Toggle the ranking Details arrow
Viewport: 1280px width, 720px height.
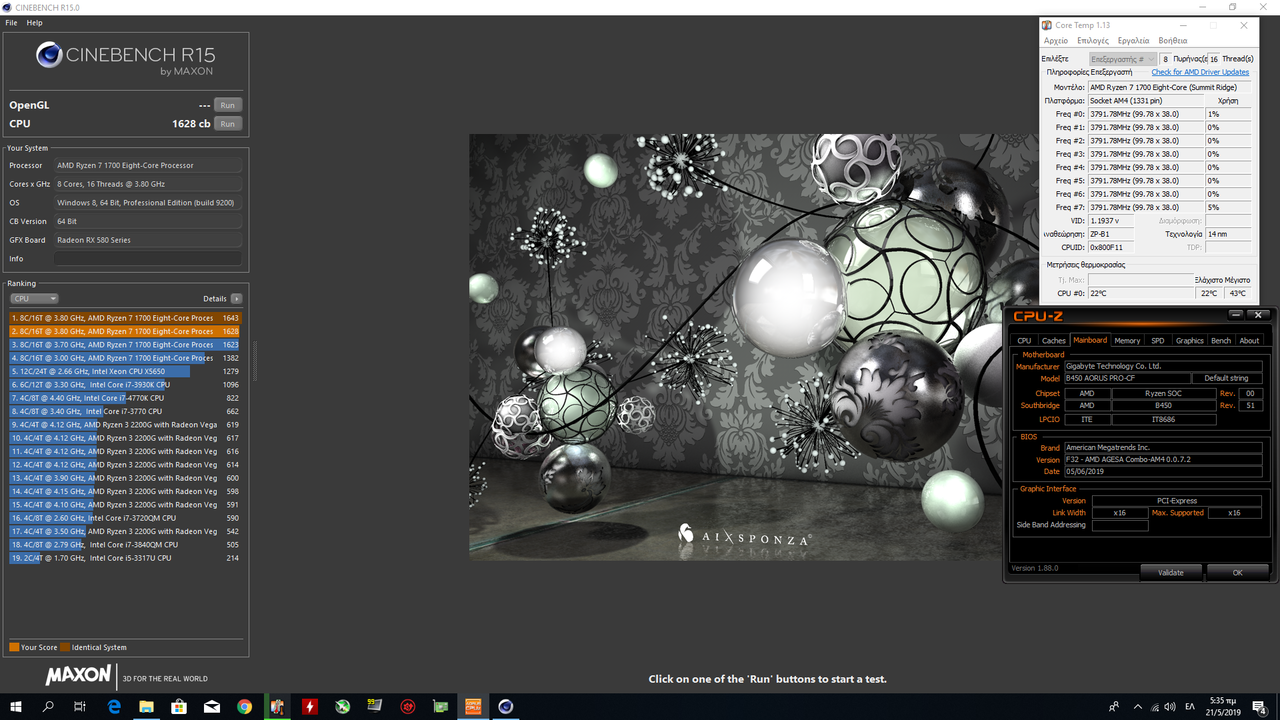coord(236,298)
